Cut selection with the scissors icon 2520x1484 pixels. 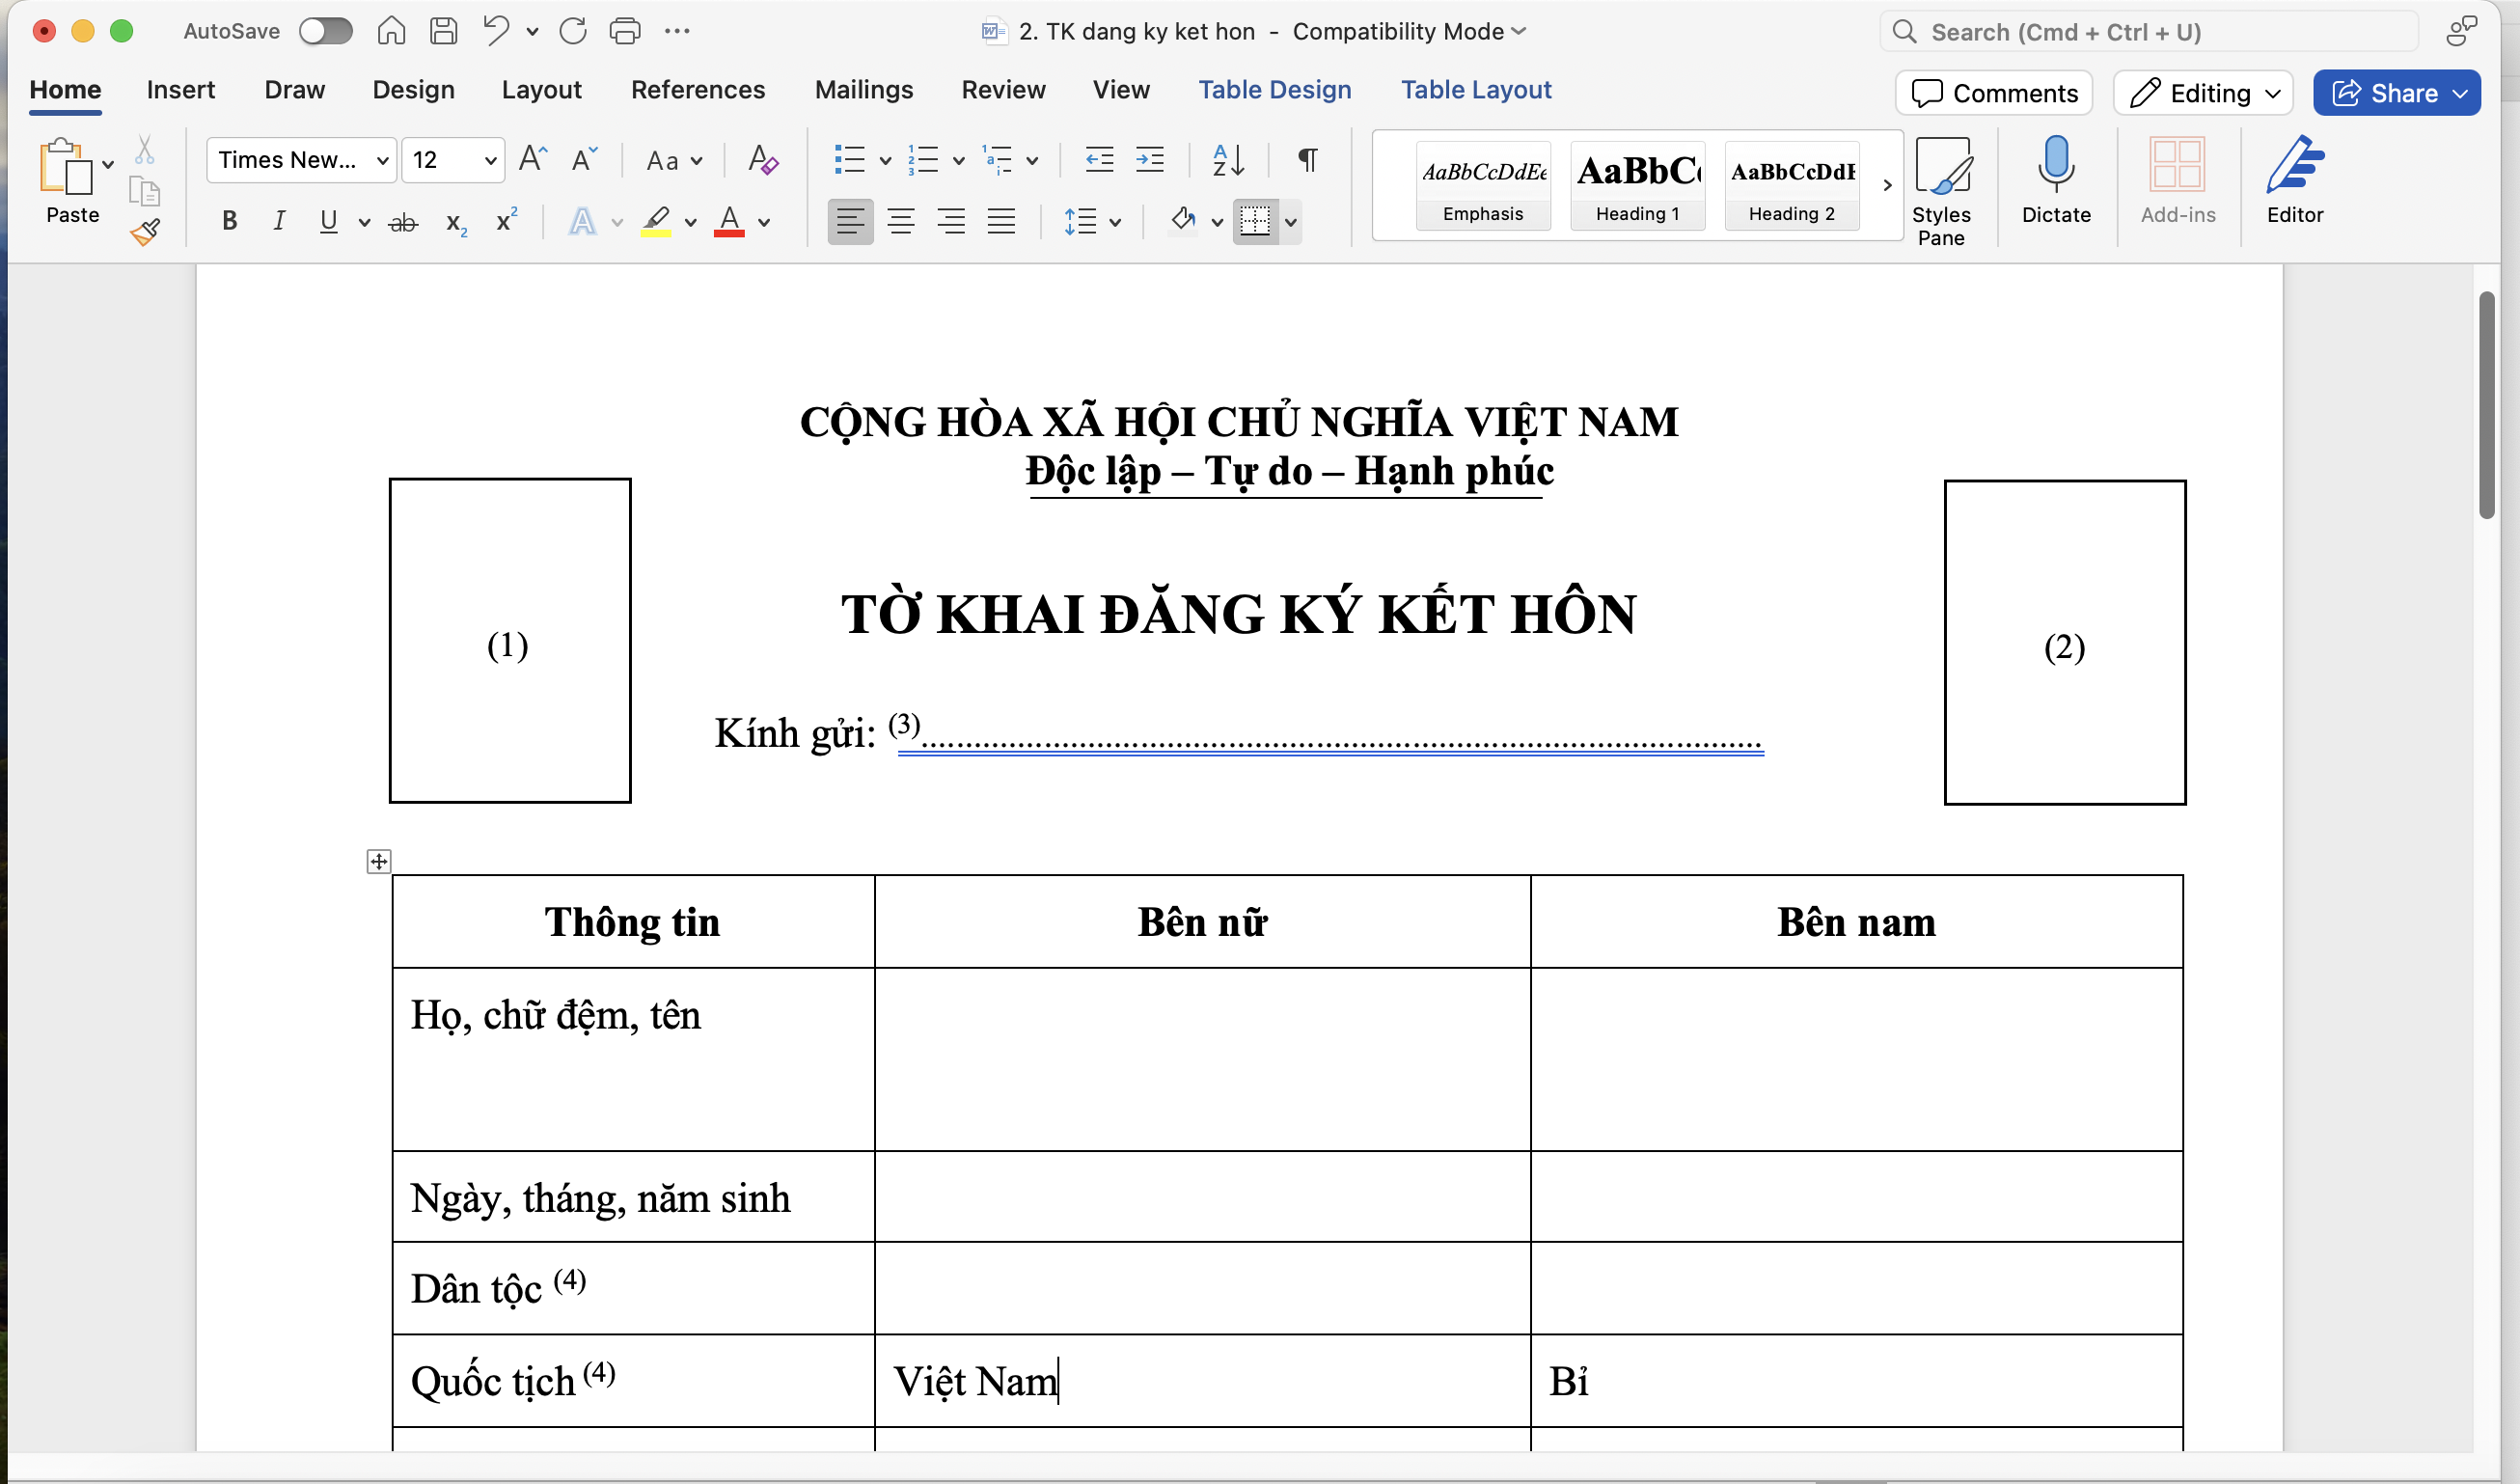[145, 150]
